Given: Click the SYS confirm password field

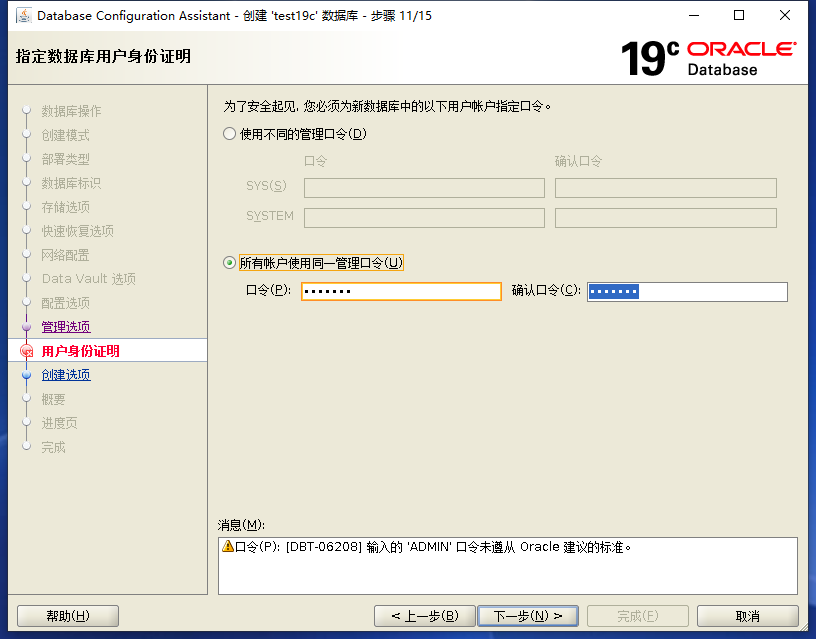Looking at the screenshot, I should (x=666, y=188).
